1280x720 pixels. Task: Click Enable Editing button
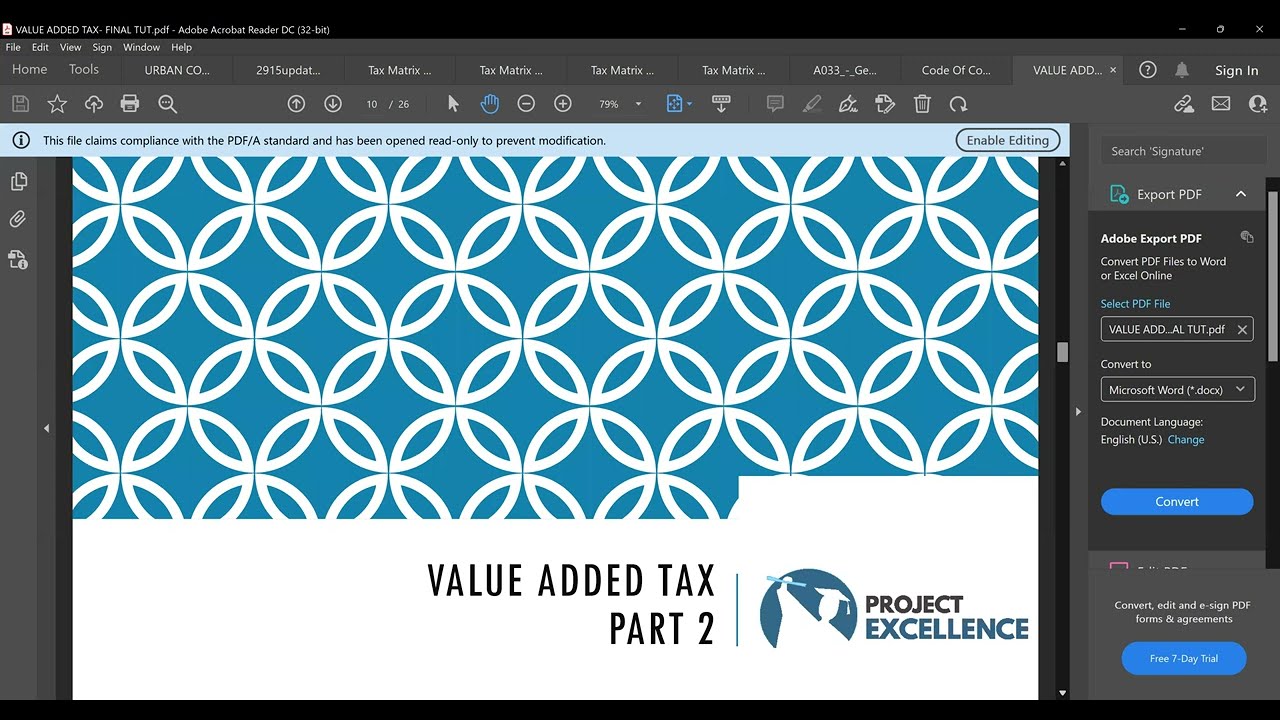pyautogui.click(x=1008, y=140)
